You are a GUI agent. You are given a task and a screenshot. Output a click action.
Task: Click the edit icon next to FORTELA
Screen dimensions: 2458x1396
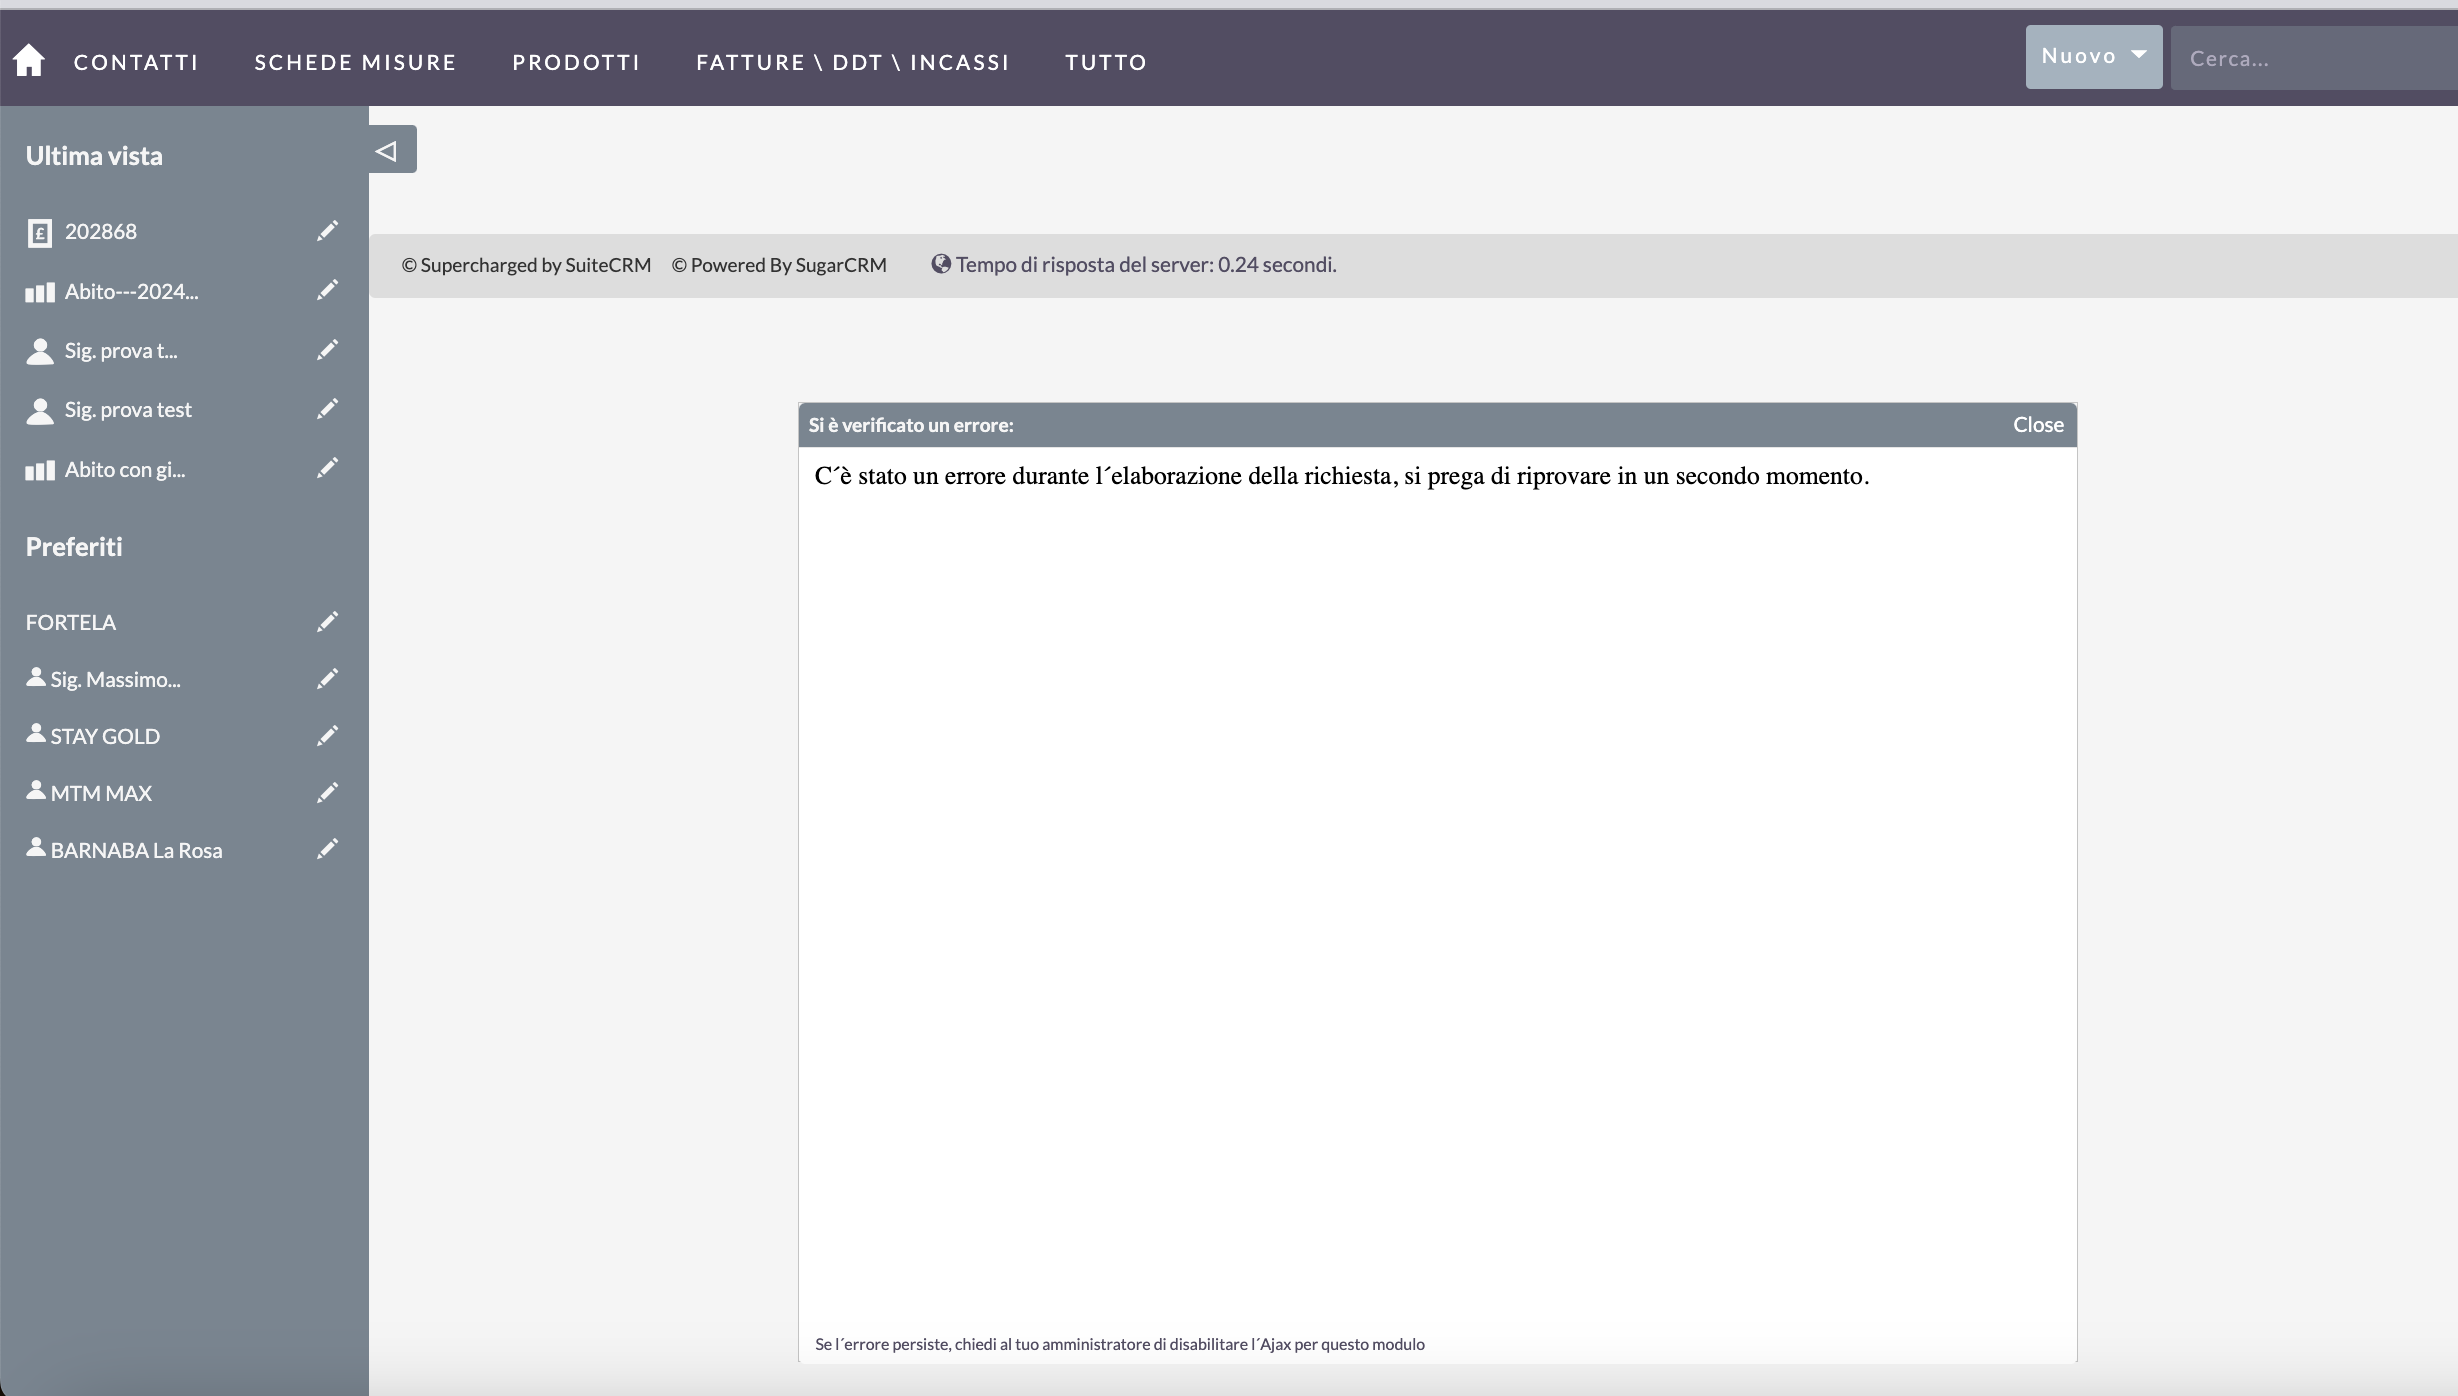326,621
